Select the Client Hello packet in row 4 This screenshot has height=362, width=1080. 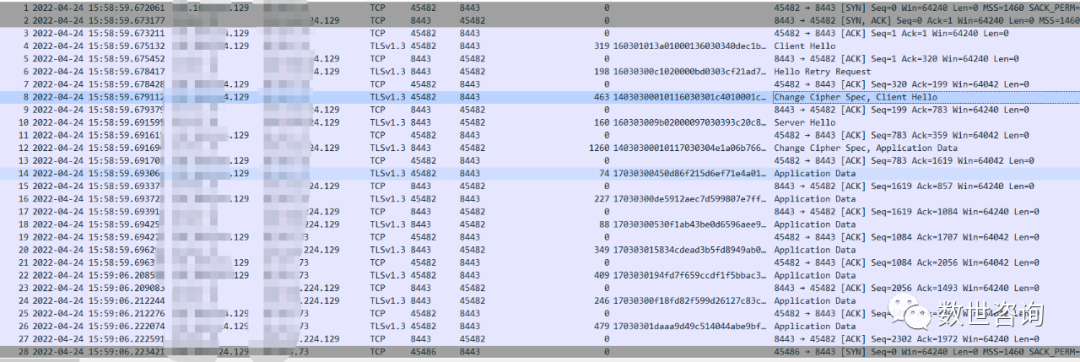coord(540,45)
